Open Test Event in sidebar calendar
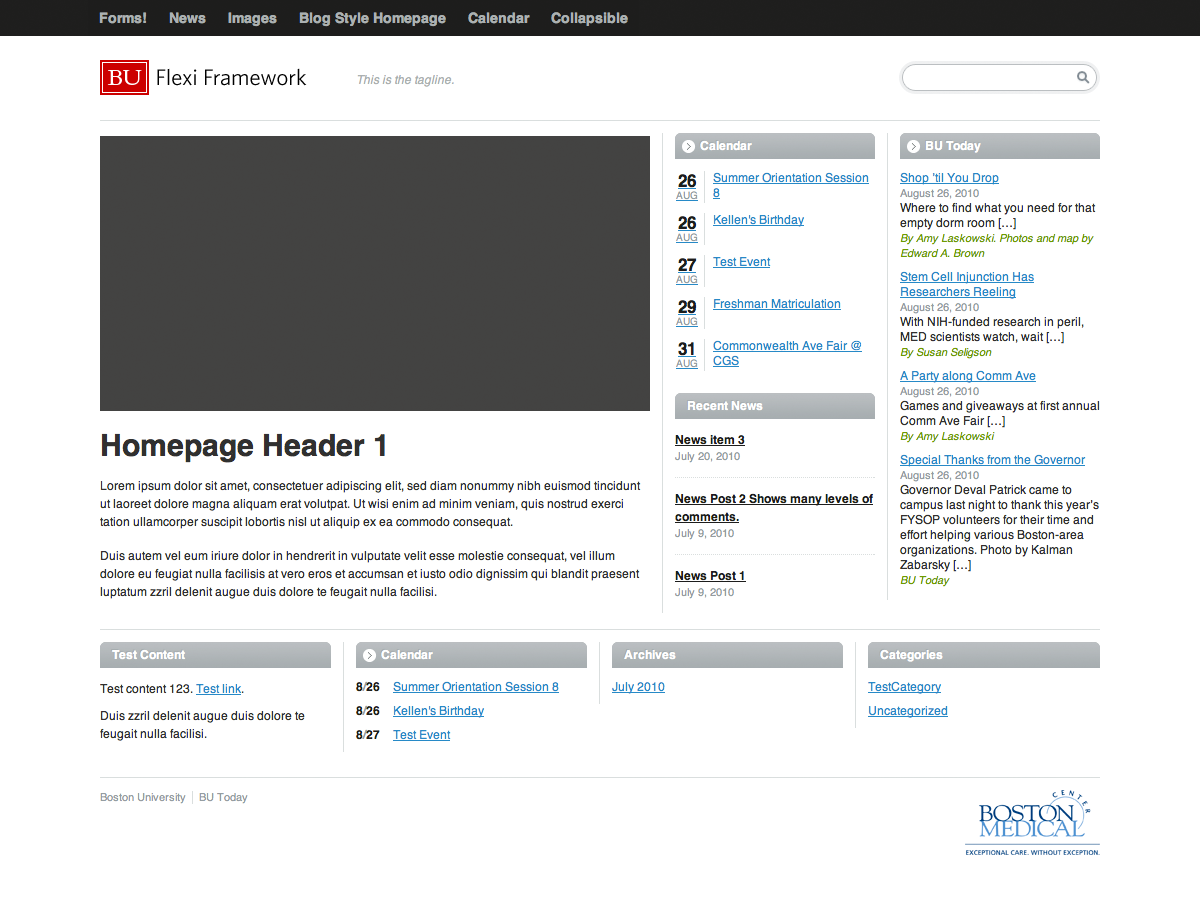 (x=741, y=262)
